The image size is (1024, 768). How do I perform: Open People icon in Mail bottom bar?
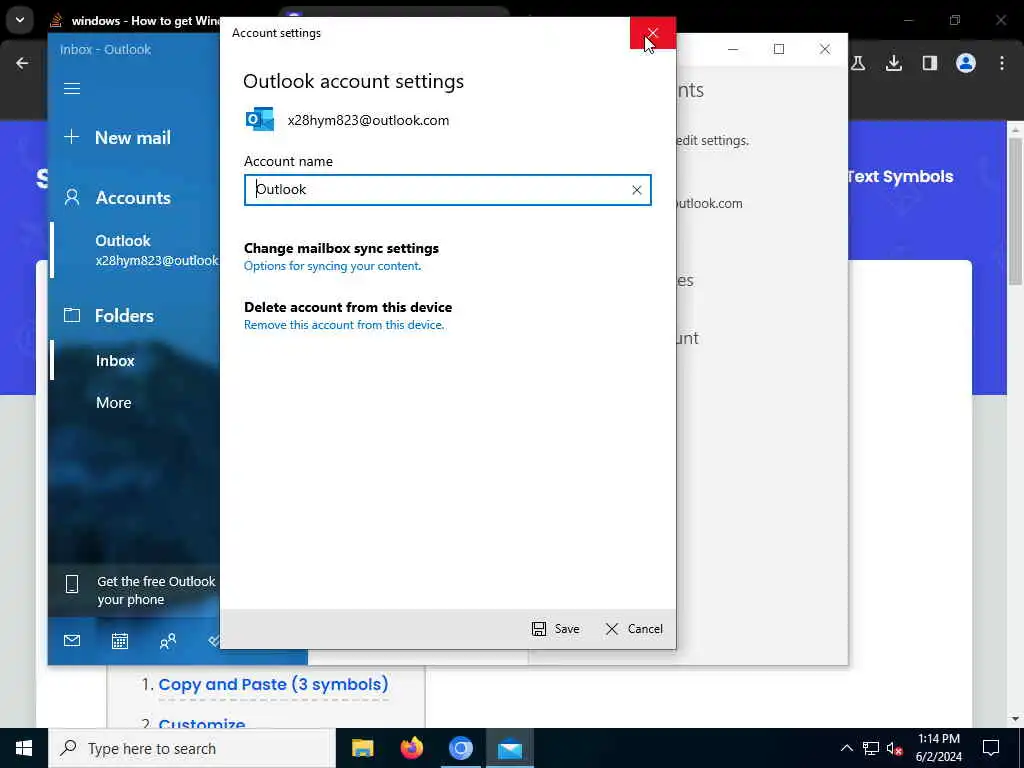click(168, 641)
